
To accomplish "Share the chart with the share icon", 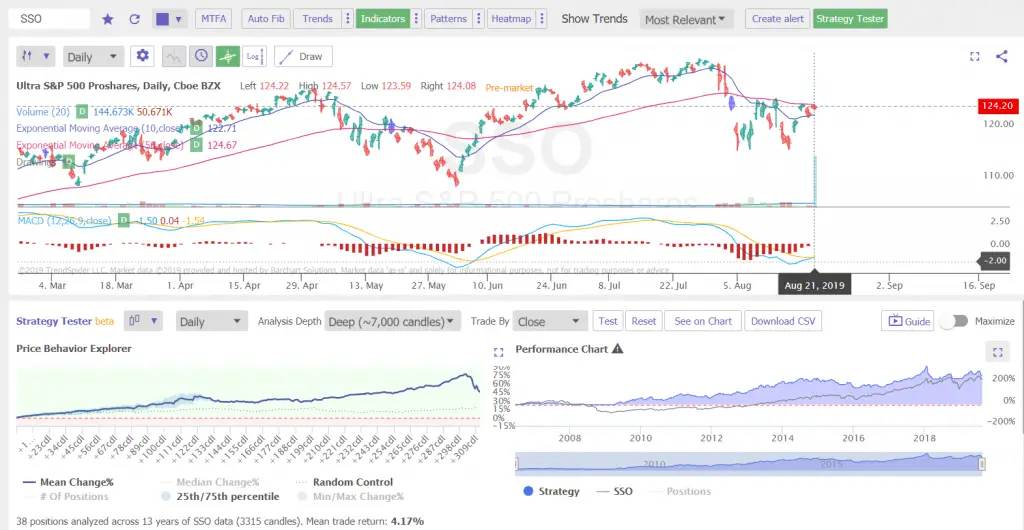I will (1001, 56).
